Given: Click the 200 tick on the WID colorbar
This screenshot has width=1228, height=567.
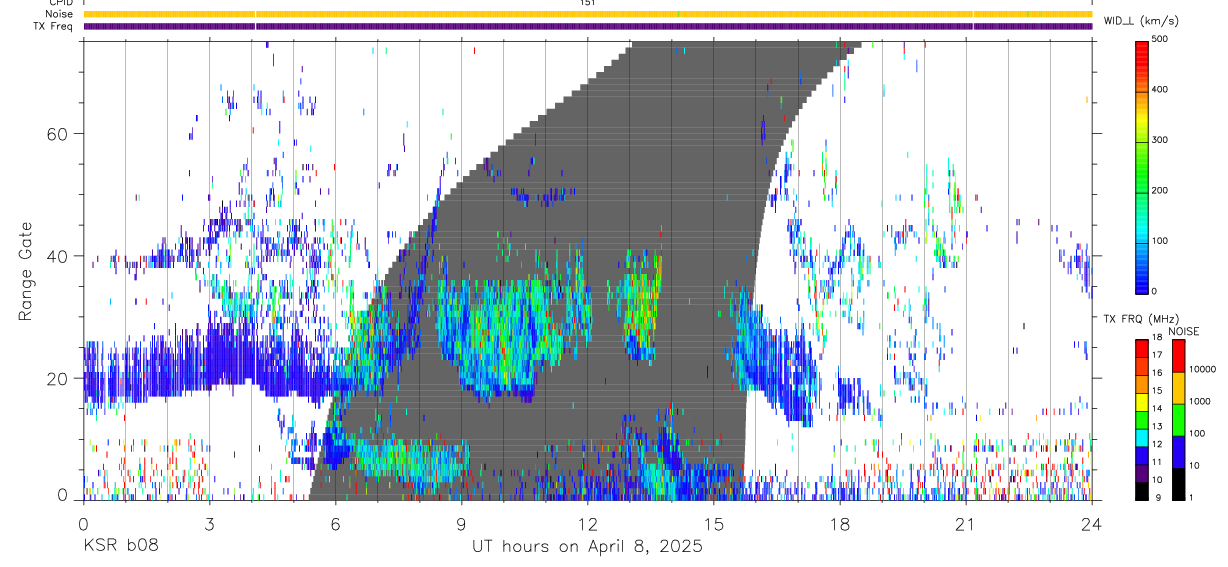Looking at the screenshot, I should click(x=1159, y=190).
